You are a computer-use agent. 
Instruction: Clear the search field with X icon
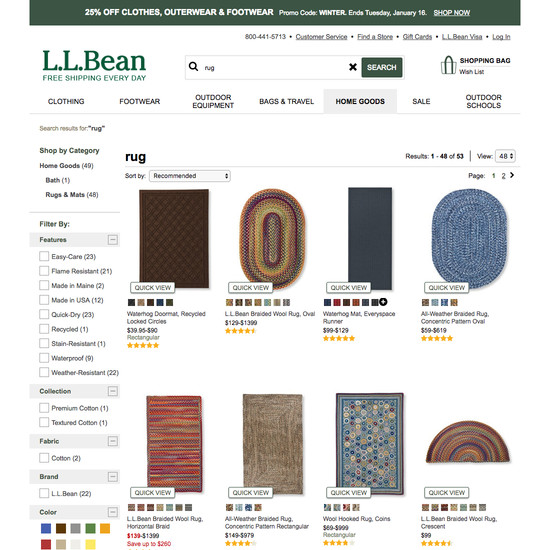pos(353,67)
